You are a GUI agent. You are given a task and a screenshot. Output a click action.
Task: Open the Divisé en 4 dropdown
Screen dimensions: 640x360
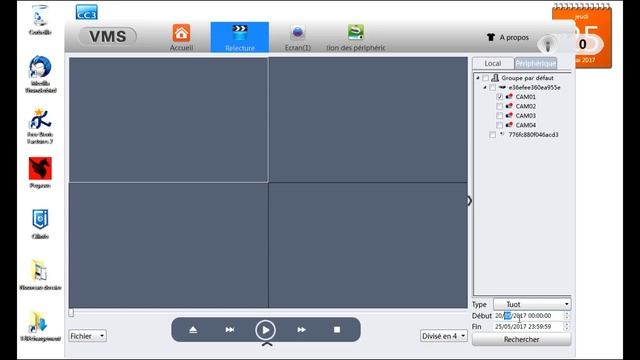[x=444, y=336]
